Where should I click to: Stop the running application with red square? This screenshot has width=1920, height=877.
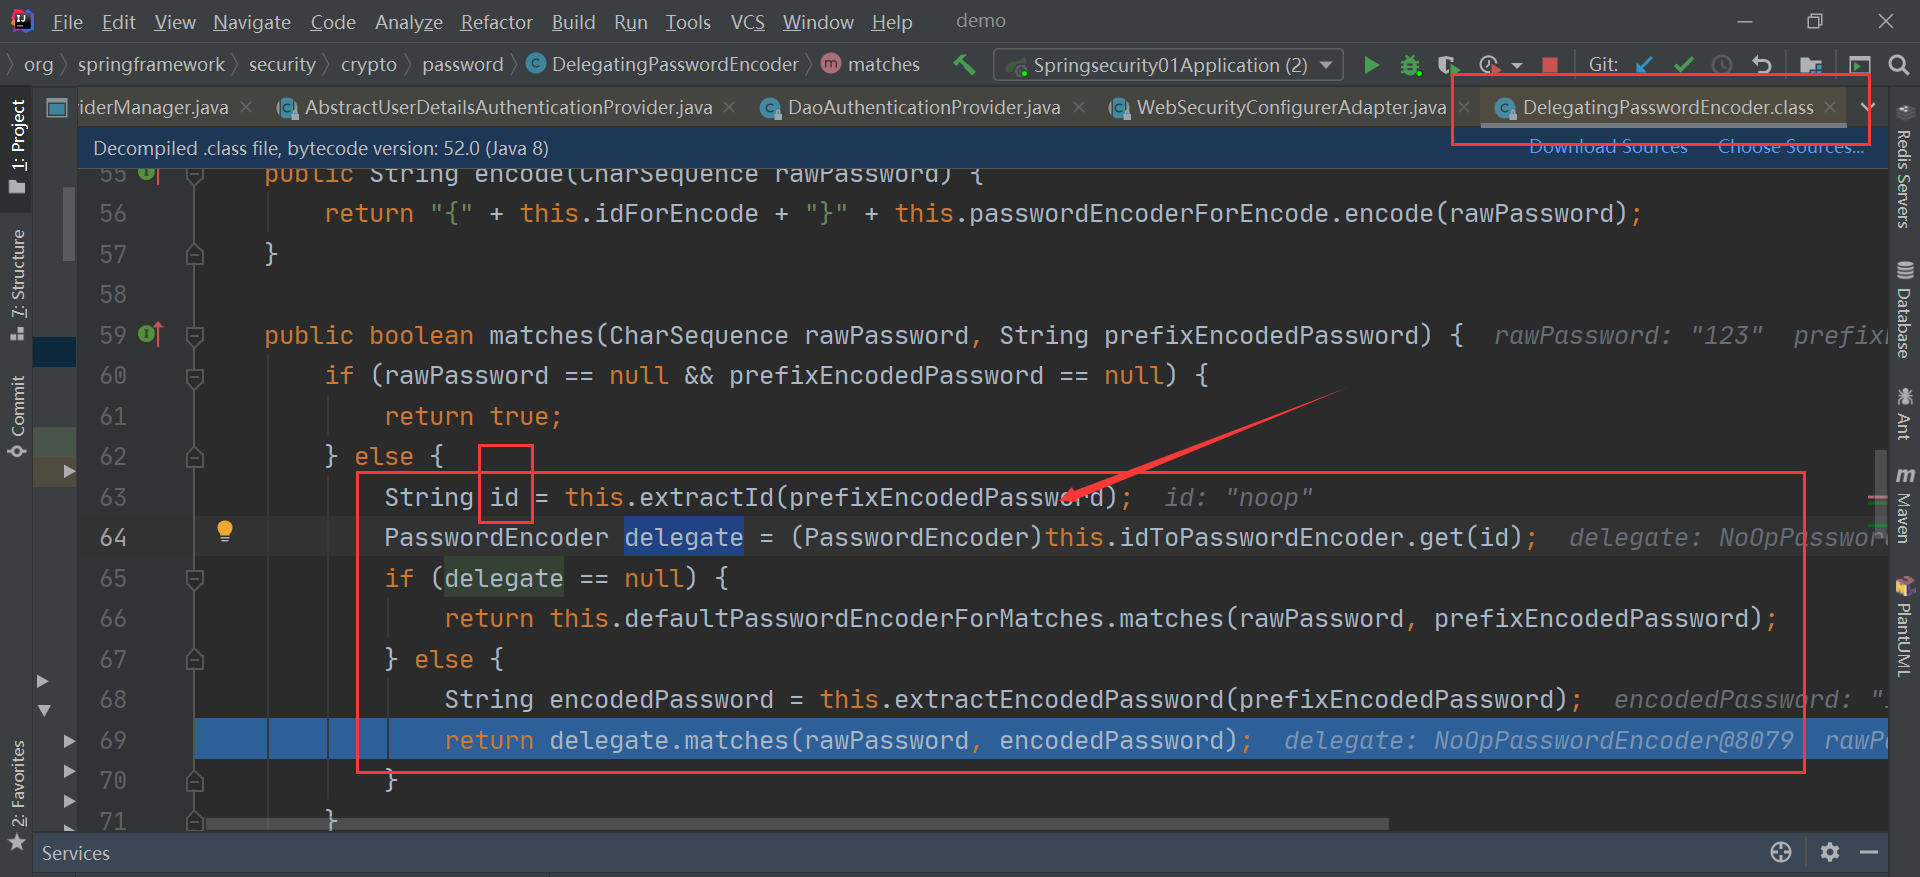click(1549, 65)
